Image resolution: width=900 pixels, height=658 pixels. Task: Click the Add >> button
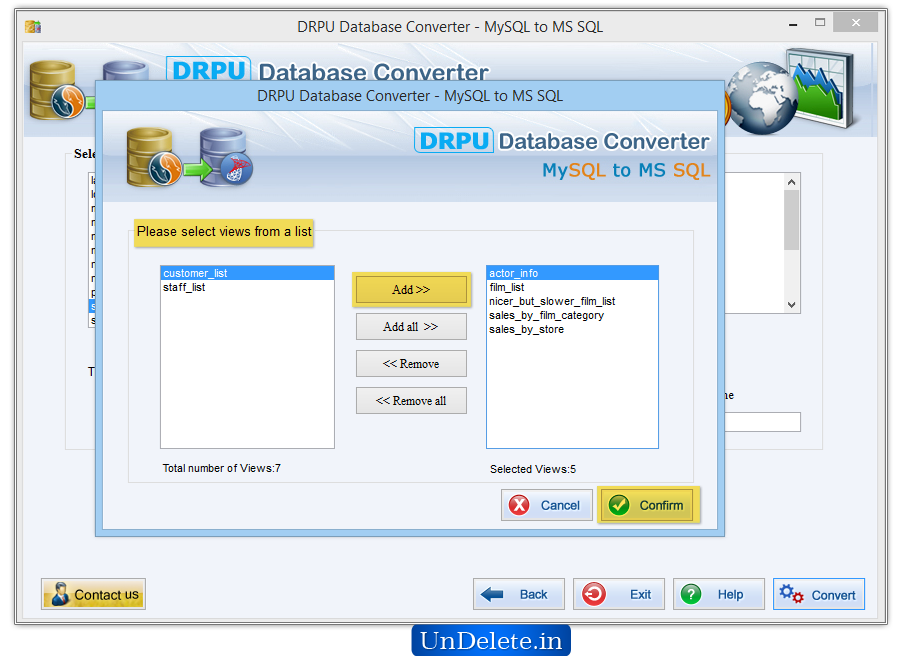click(x=411, y=289)
